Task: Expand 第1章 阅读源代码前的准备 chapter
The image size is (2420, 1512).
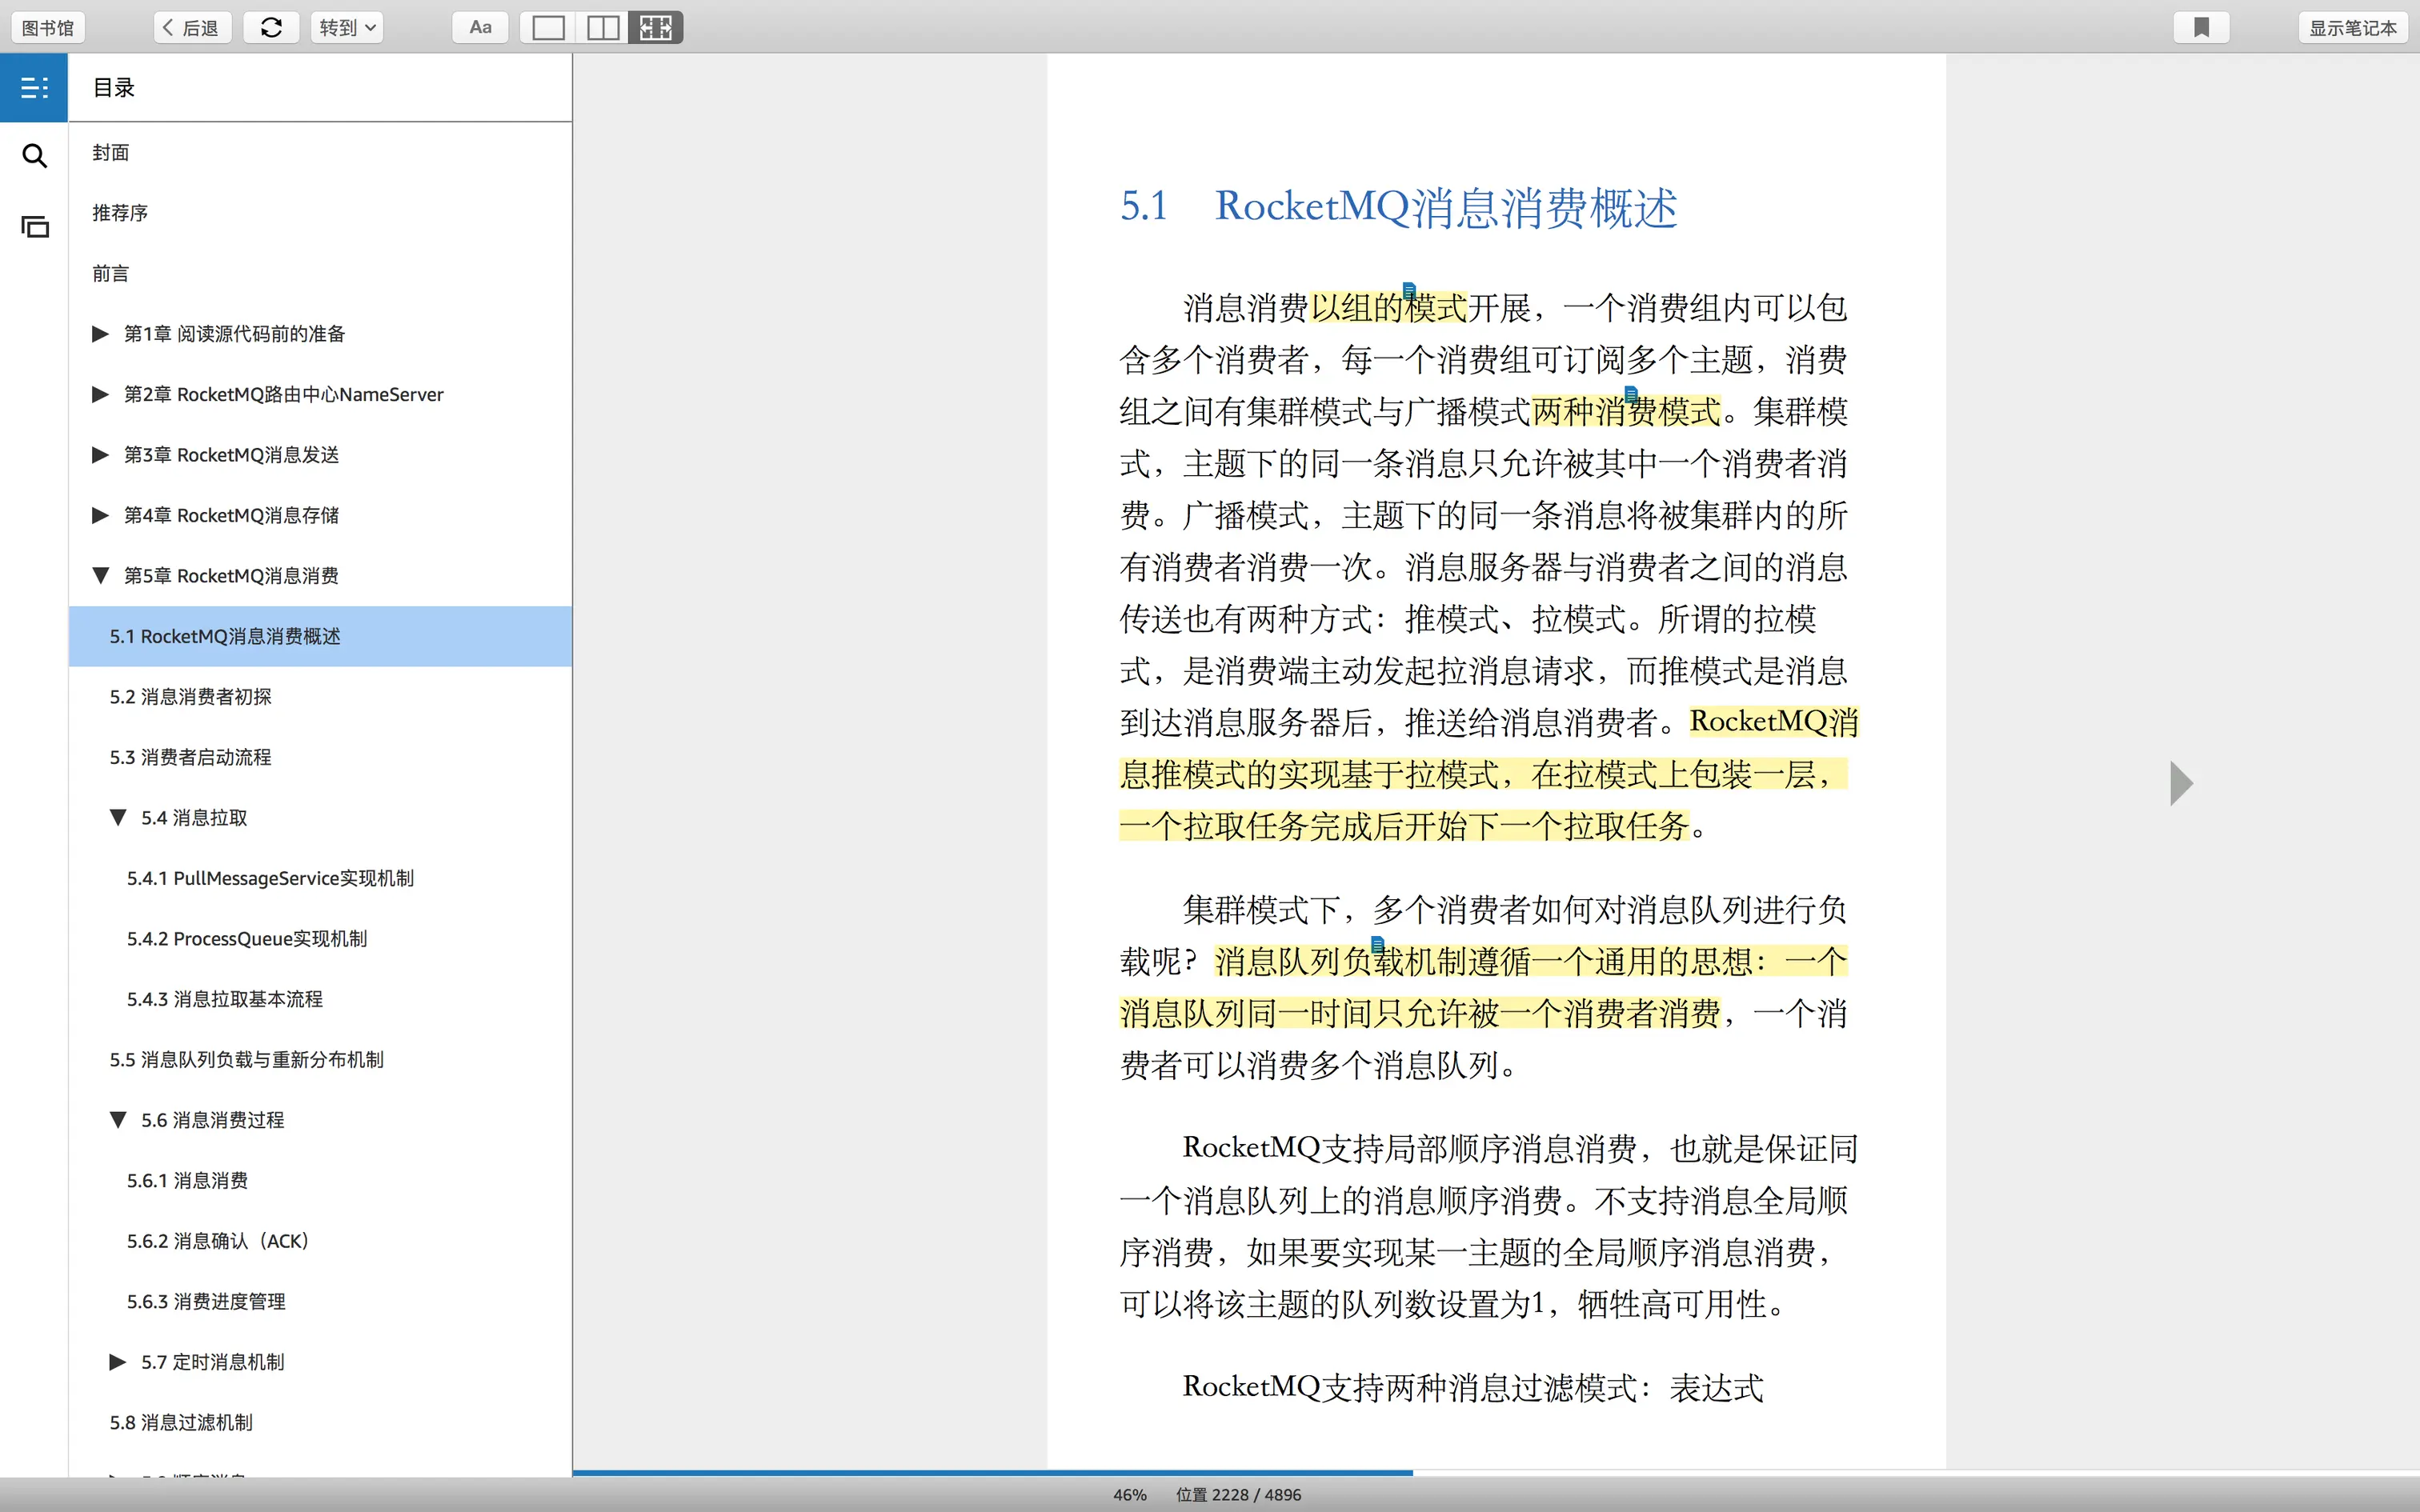Action: 100,334
